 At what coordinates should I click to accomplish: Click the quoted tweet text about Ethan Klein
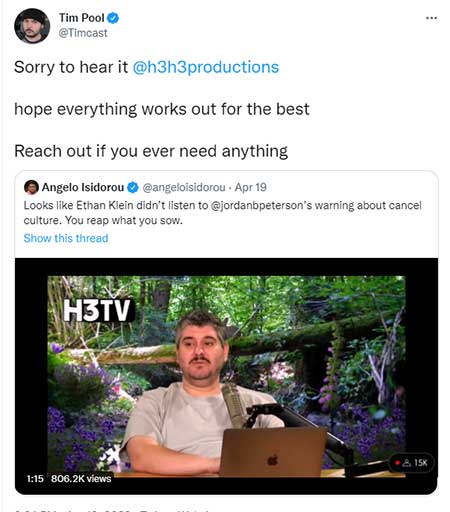click(222, 213)
